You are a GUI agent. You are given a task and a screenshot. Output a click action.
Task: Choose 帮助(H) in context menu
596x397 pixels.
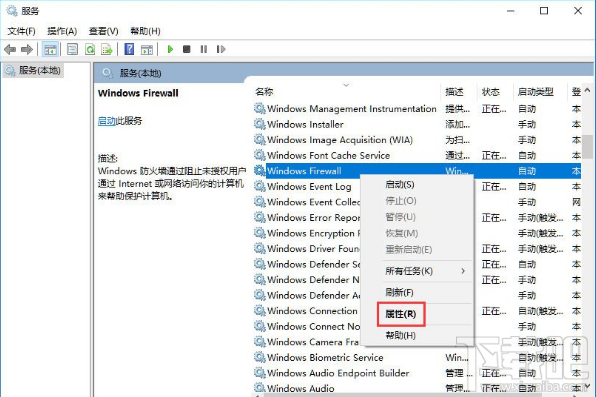(401, 335)
